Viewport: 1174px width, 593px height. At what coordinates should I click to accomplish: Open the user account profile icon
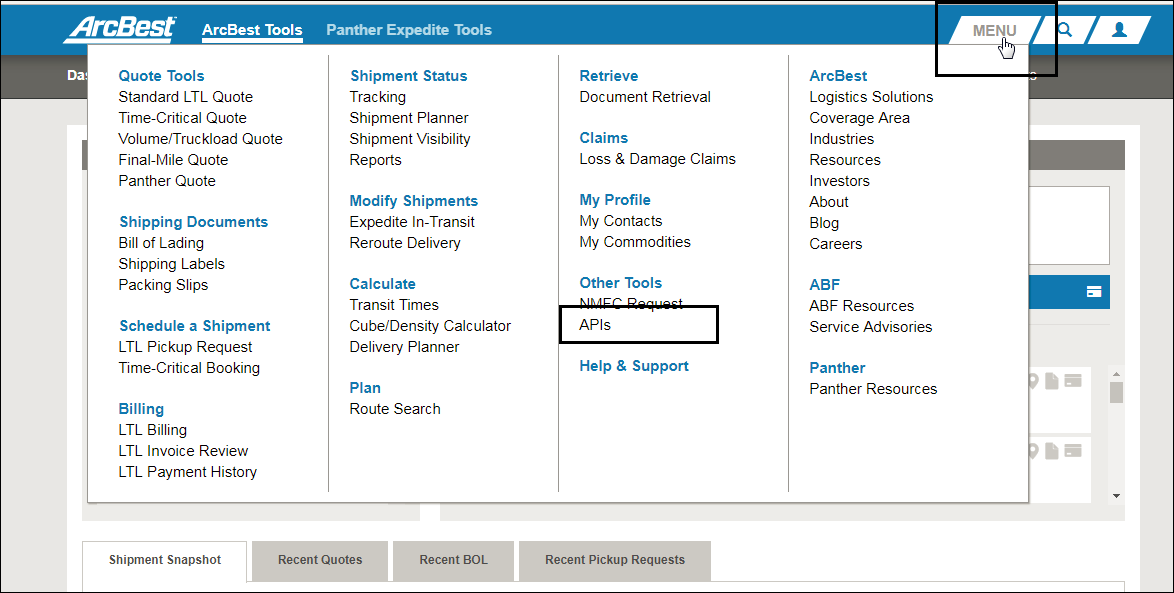[1119, 30]
